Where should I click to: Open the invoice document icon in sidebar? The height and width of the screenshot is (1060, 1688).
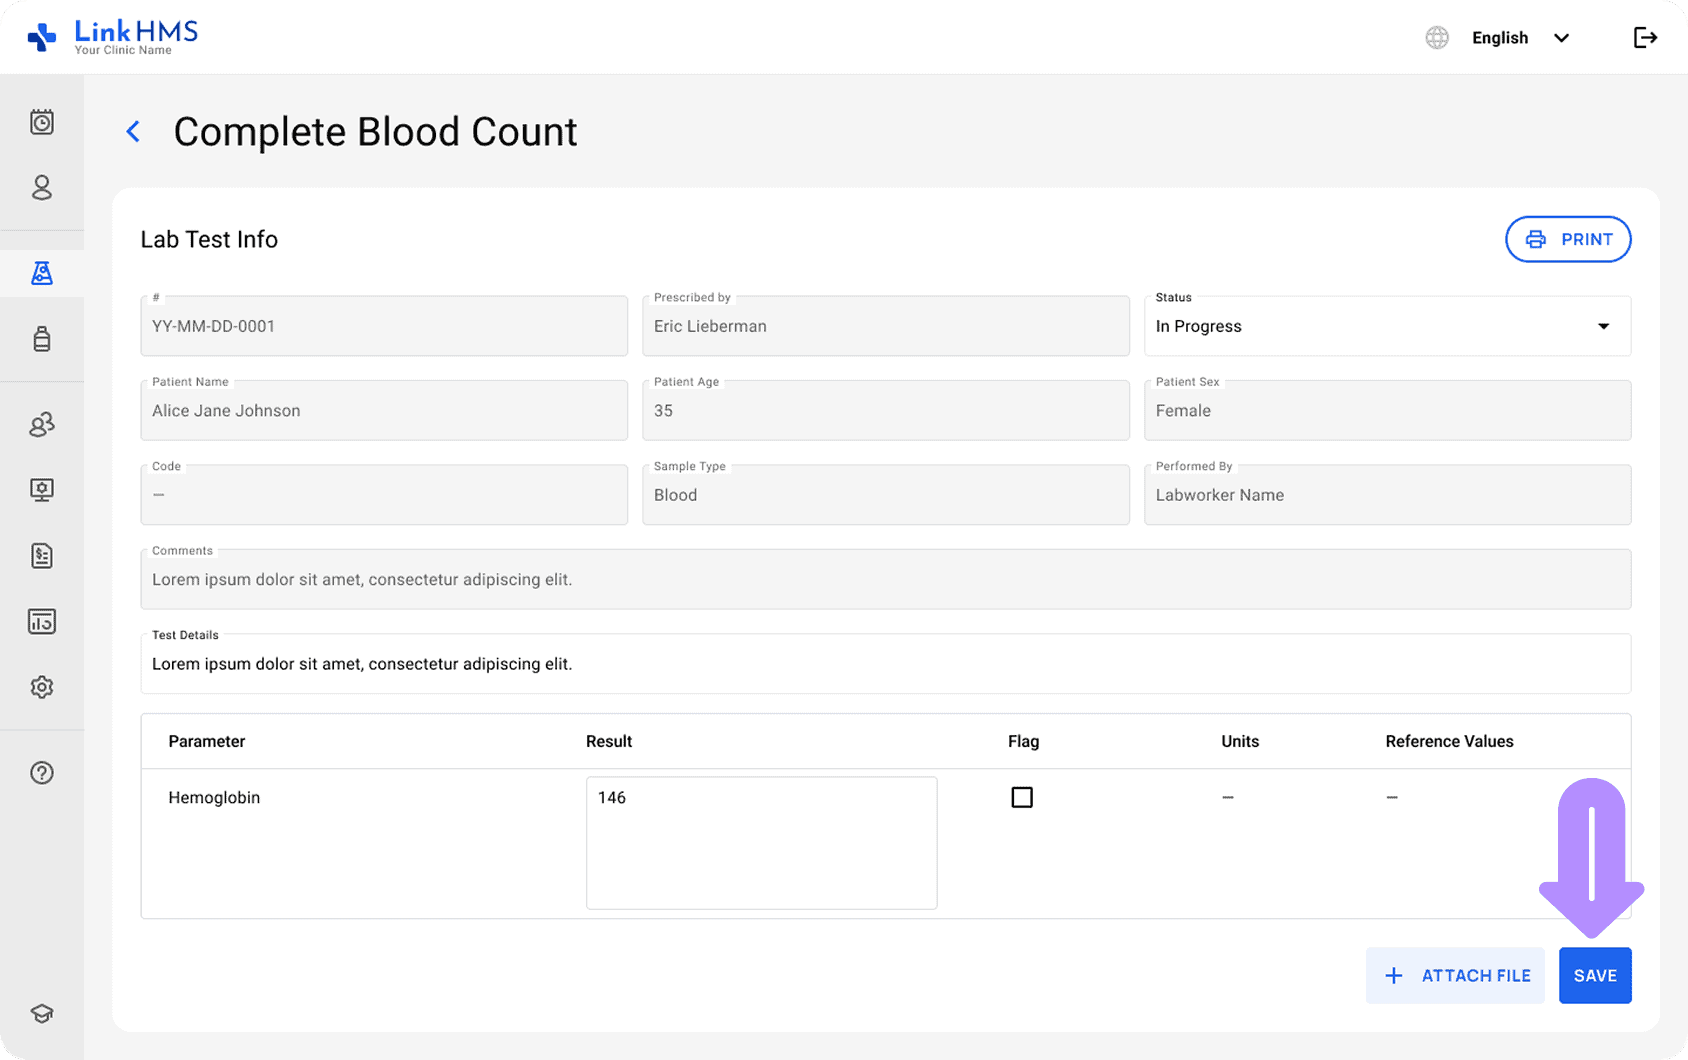(x=41, y=556)
